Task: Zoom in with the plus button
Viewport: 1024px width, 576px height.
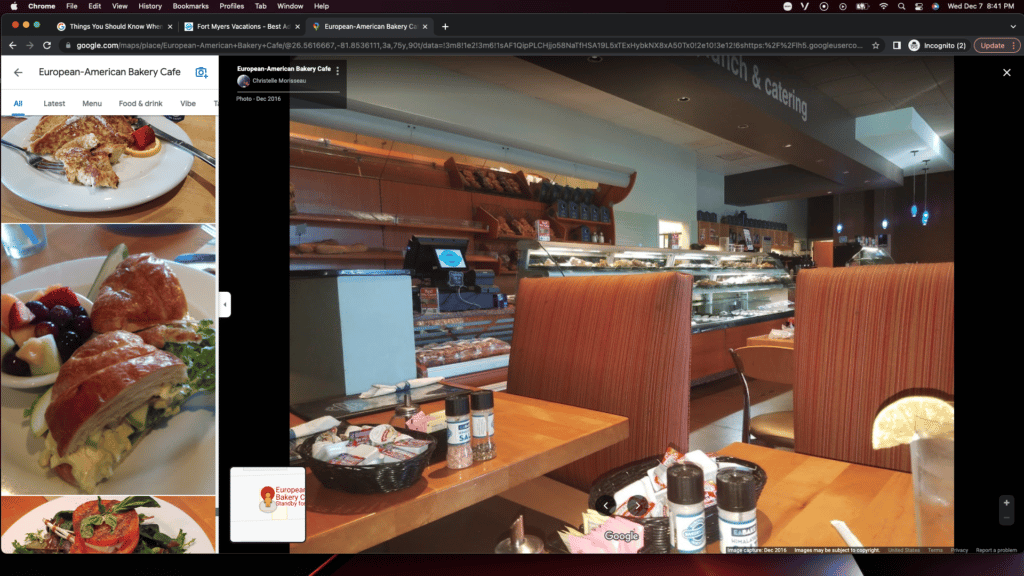Action: (x=1006, y=502)
